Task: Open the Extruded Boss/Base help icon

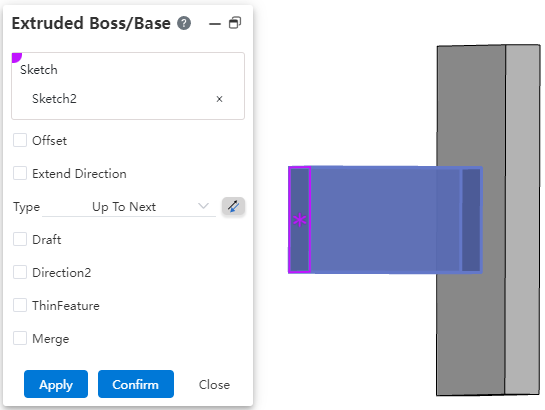Action: tap(184, 23)
